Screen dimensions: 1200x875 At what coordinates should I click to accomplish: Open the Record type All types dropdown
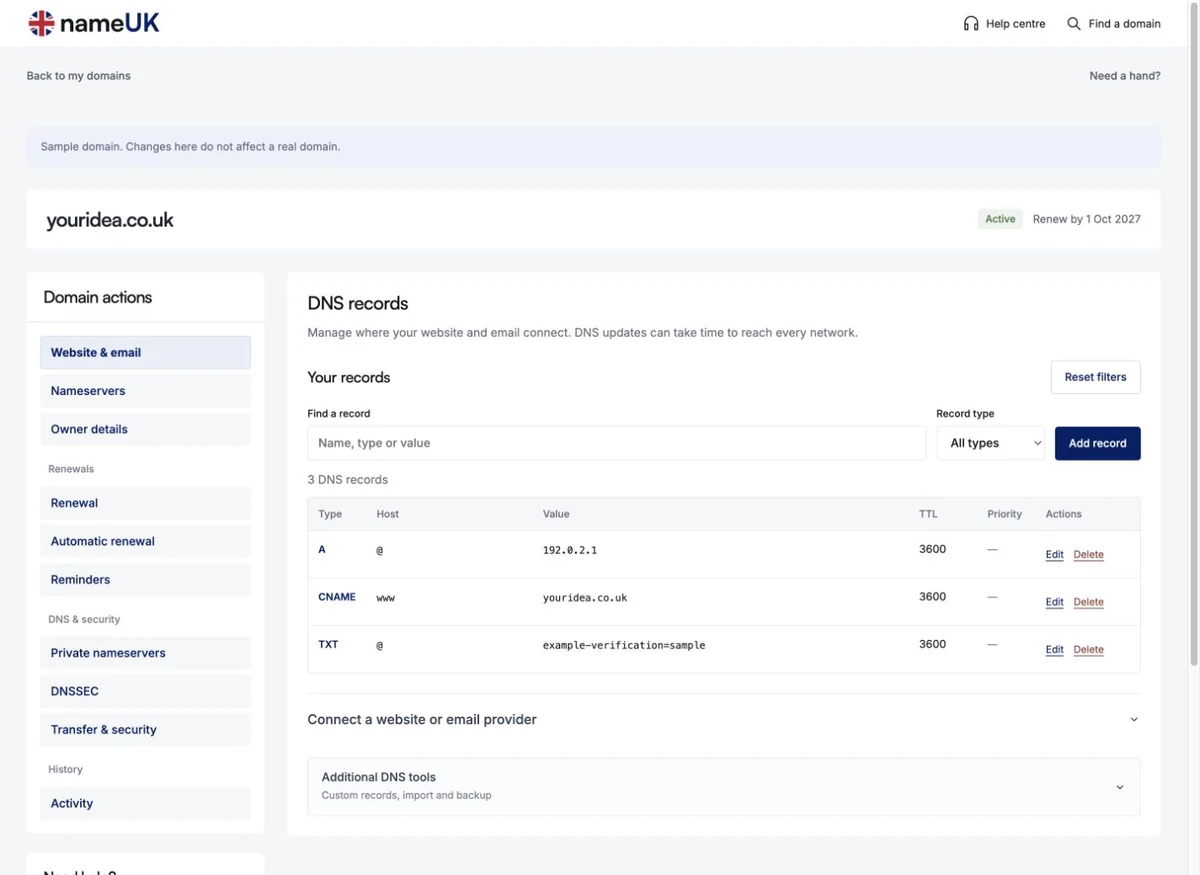coord(990,443)
